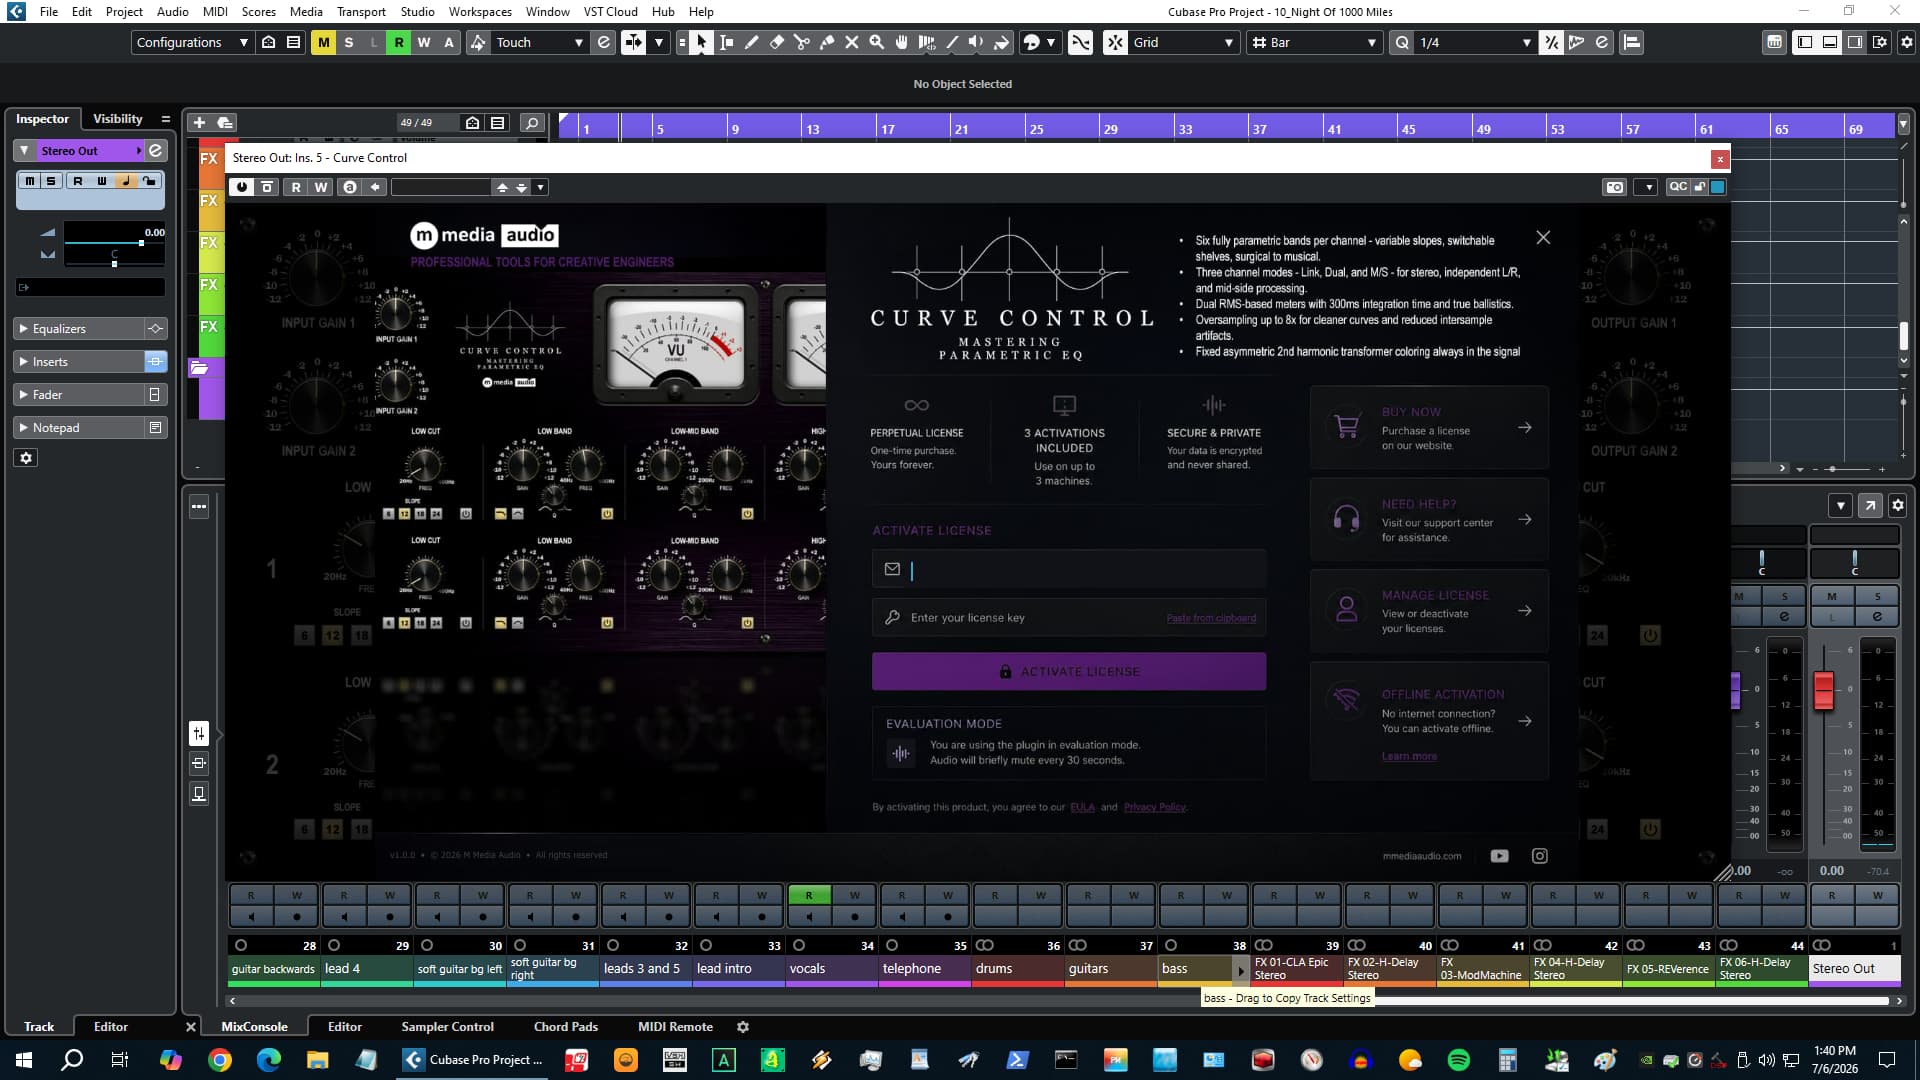Switch to Sampler Control tab

coord(447,1027)
